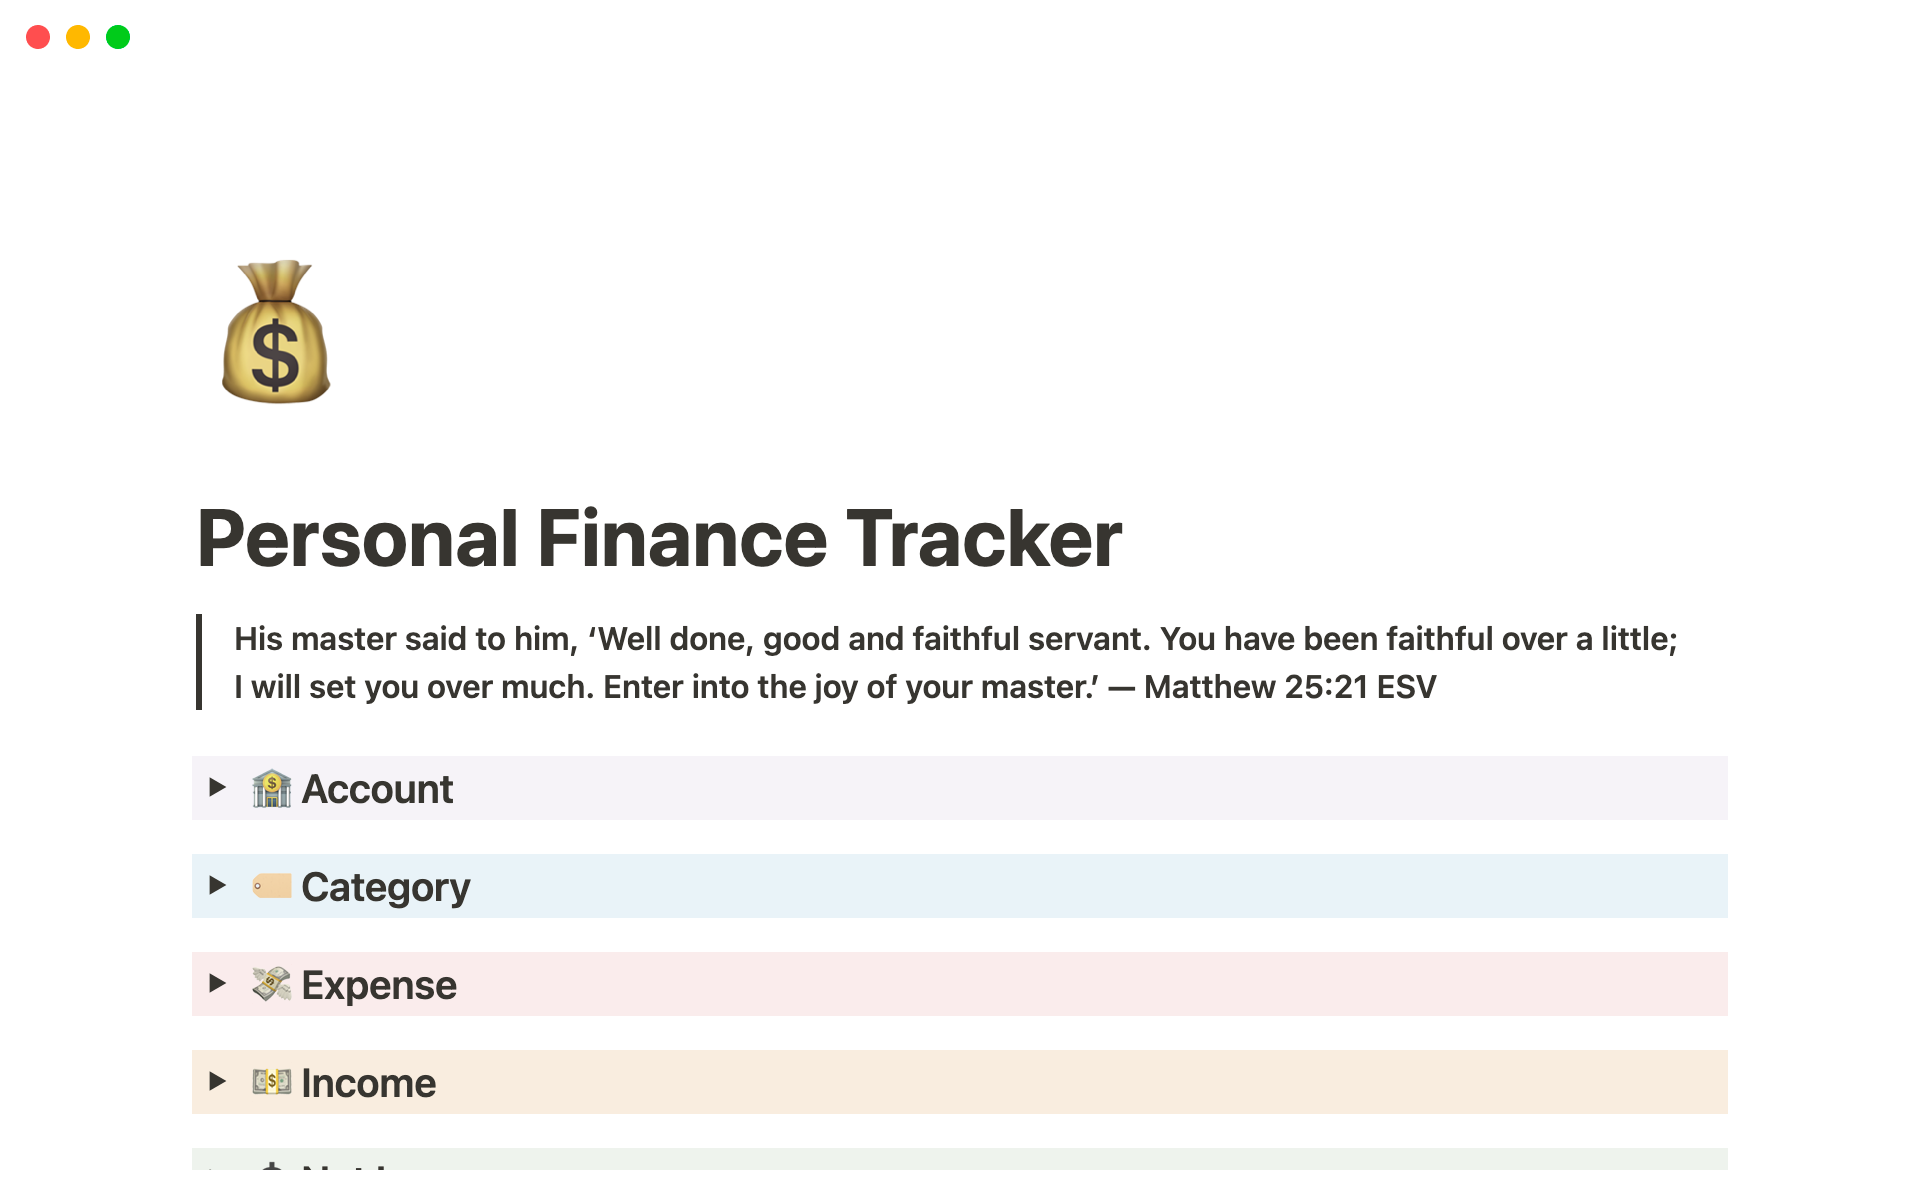The width and height of the screenshot is (1920, 1200).
Task: Select the dollar banknote icon next to Income
Action: click(x=271, y=1081)
